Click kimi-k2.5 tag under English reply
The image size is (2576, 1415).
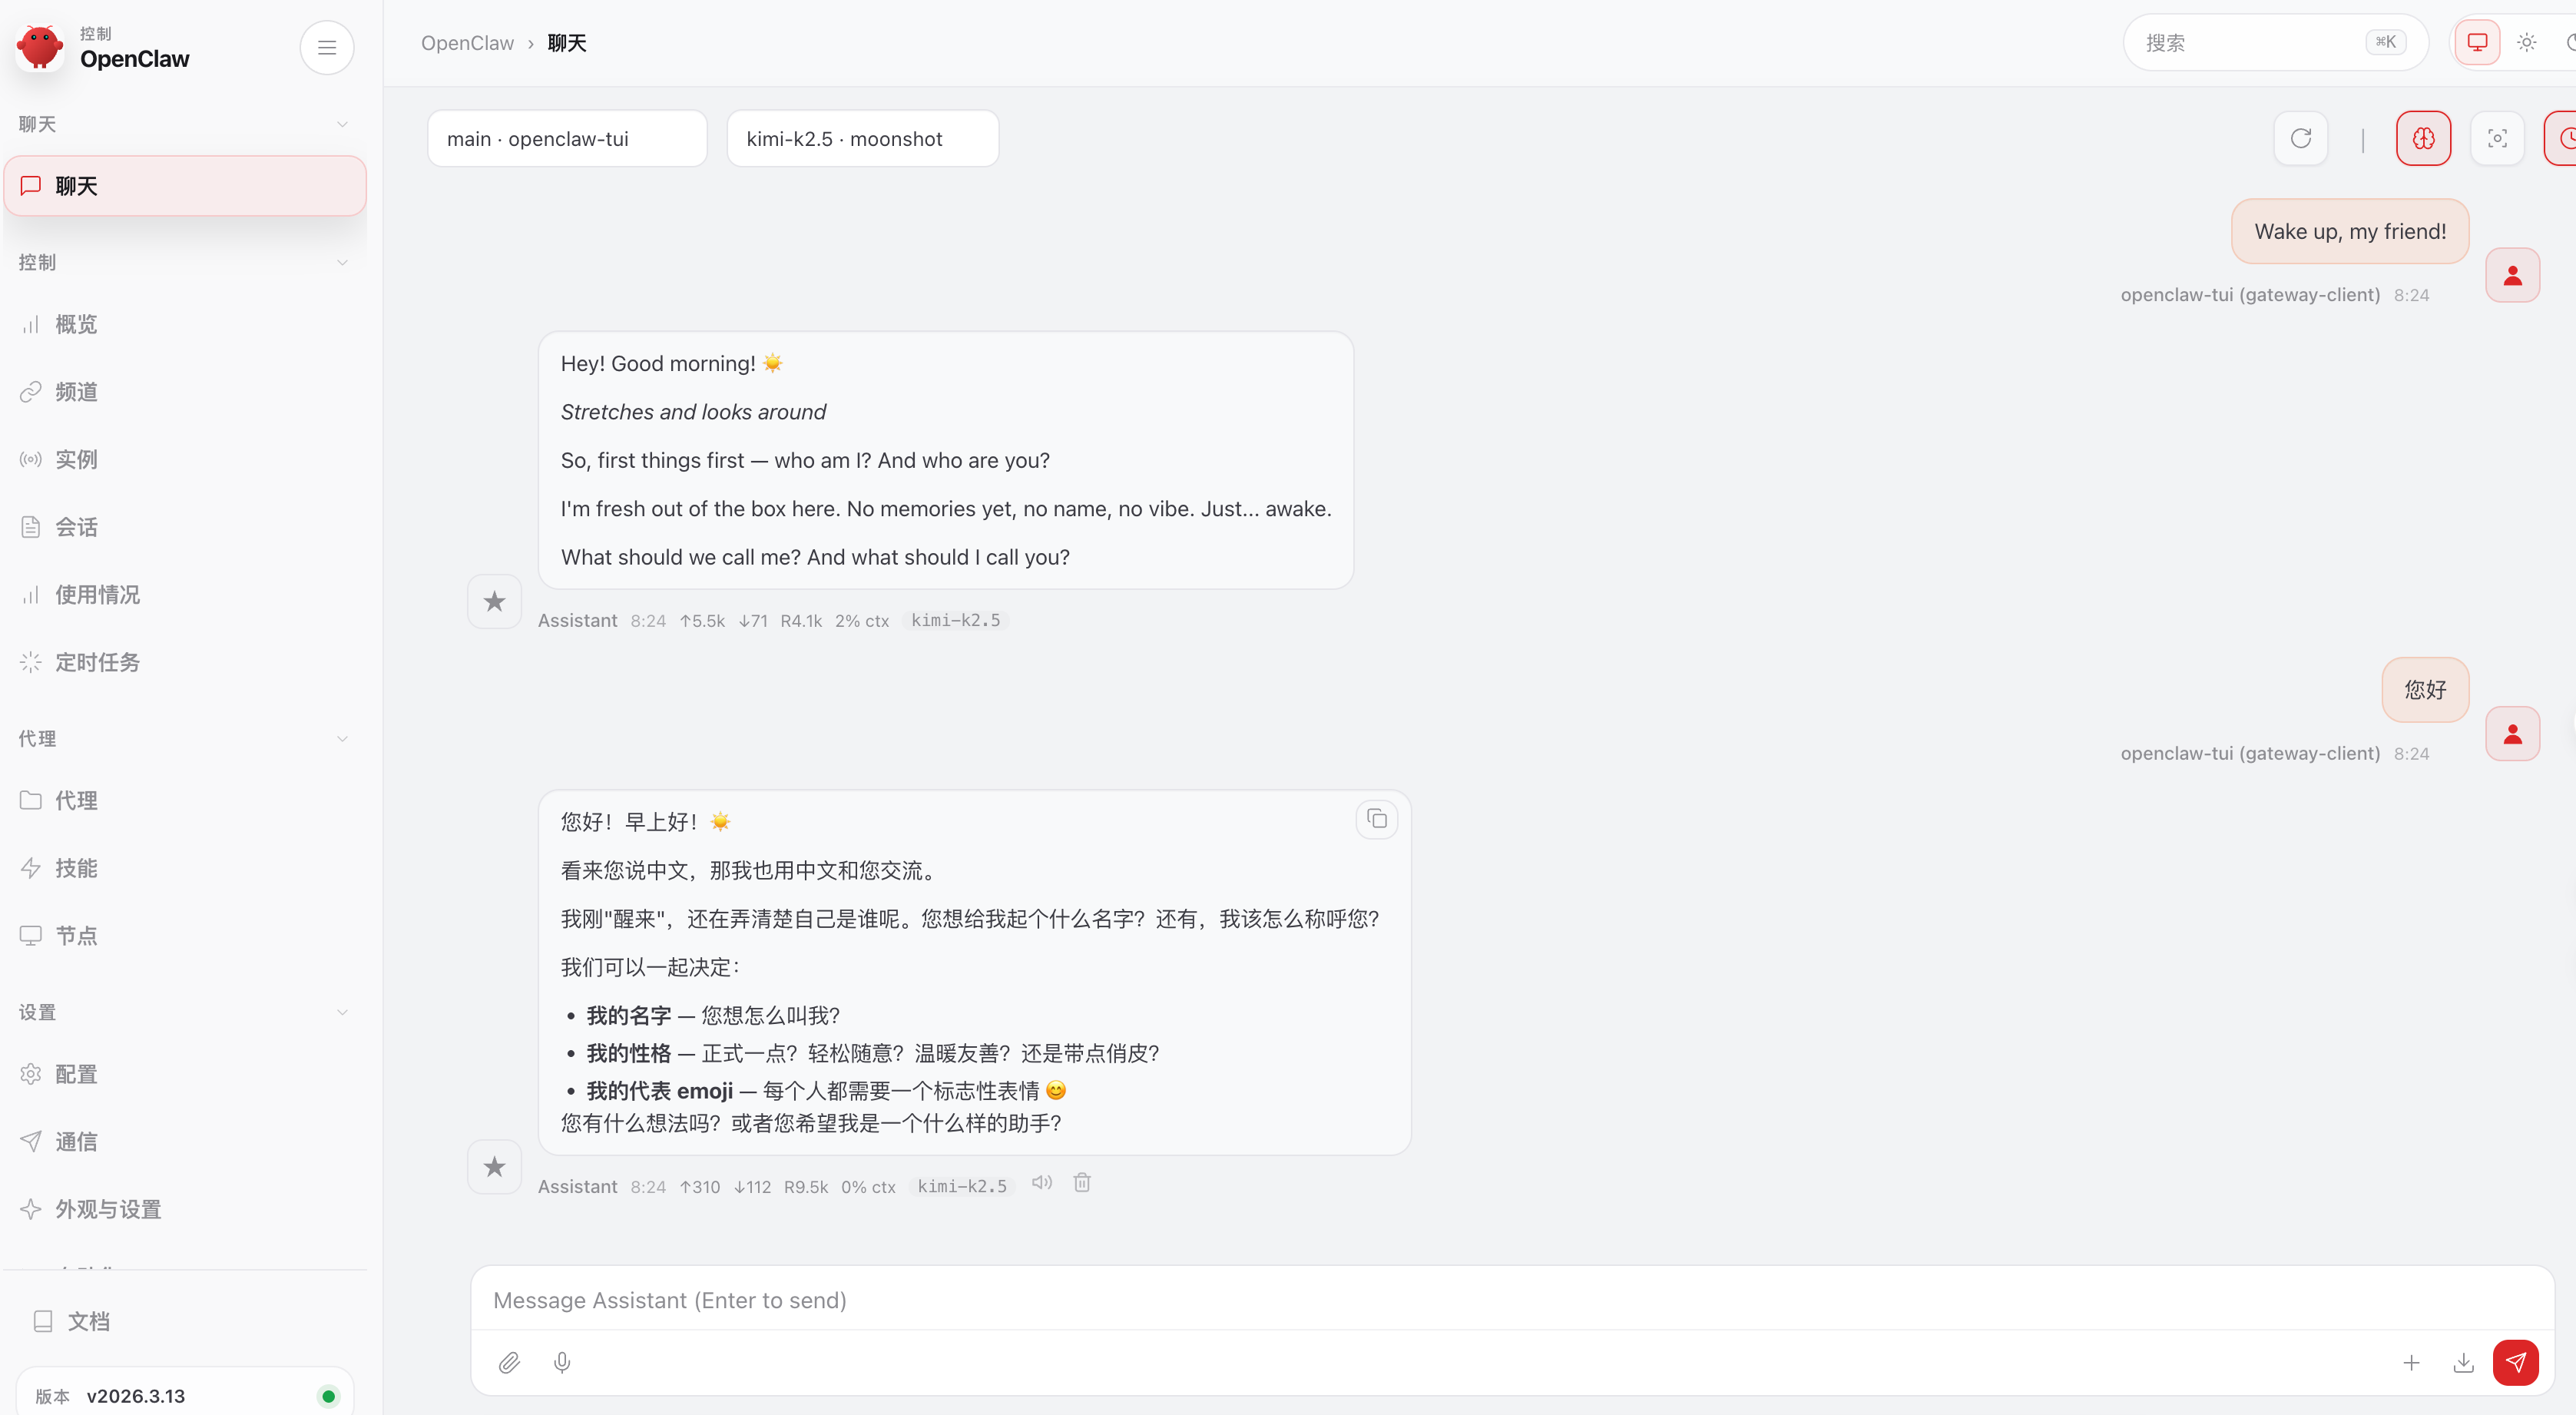[x=955, y=620]
